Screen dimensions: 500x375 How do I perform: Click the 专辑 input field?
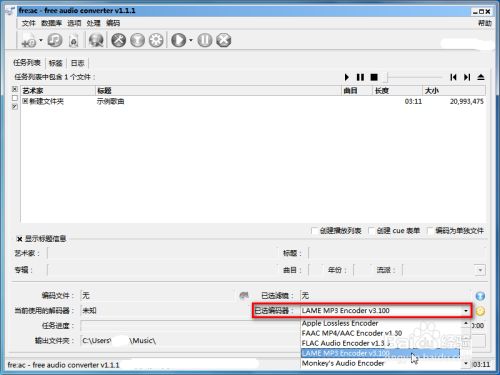(162, 270)
